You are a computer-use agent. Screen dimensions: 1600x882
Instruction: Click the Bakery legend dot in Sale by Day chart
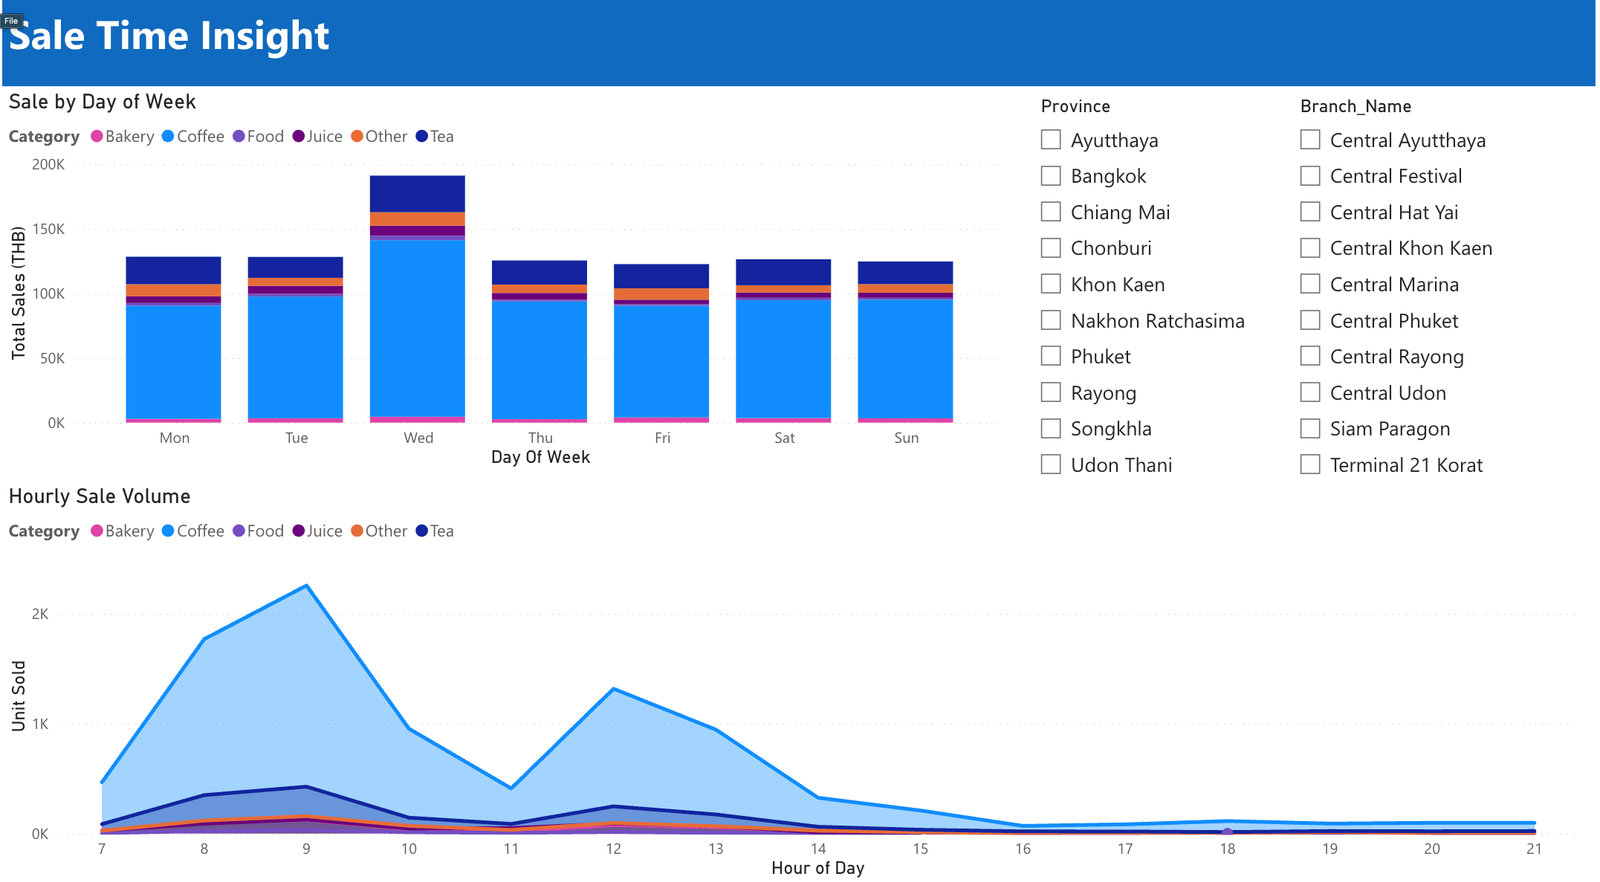[x=97, y=136]
